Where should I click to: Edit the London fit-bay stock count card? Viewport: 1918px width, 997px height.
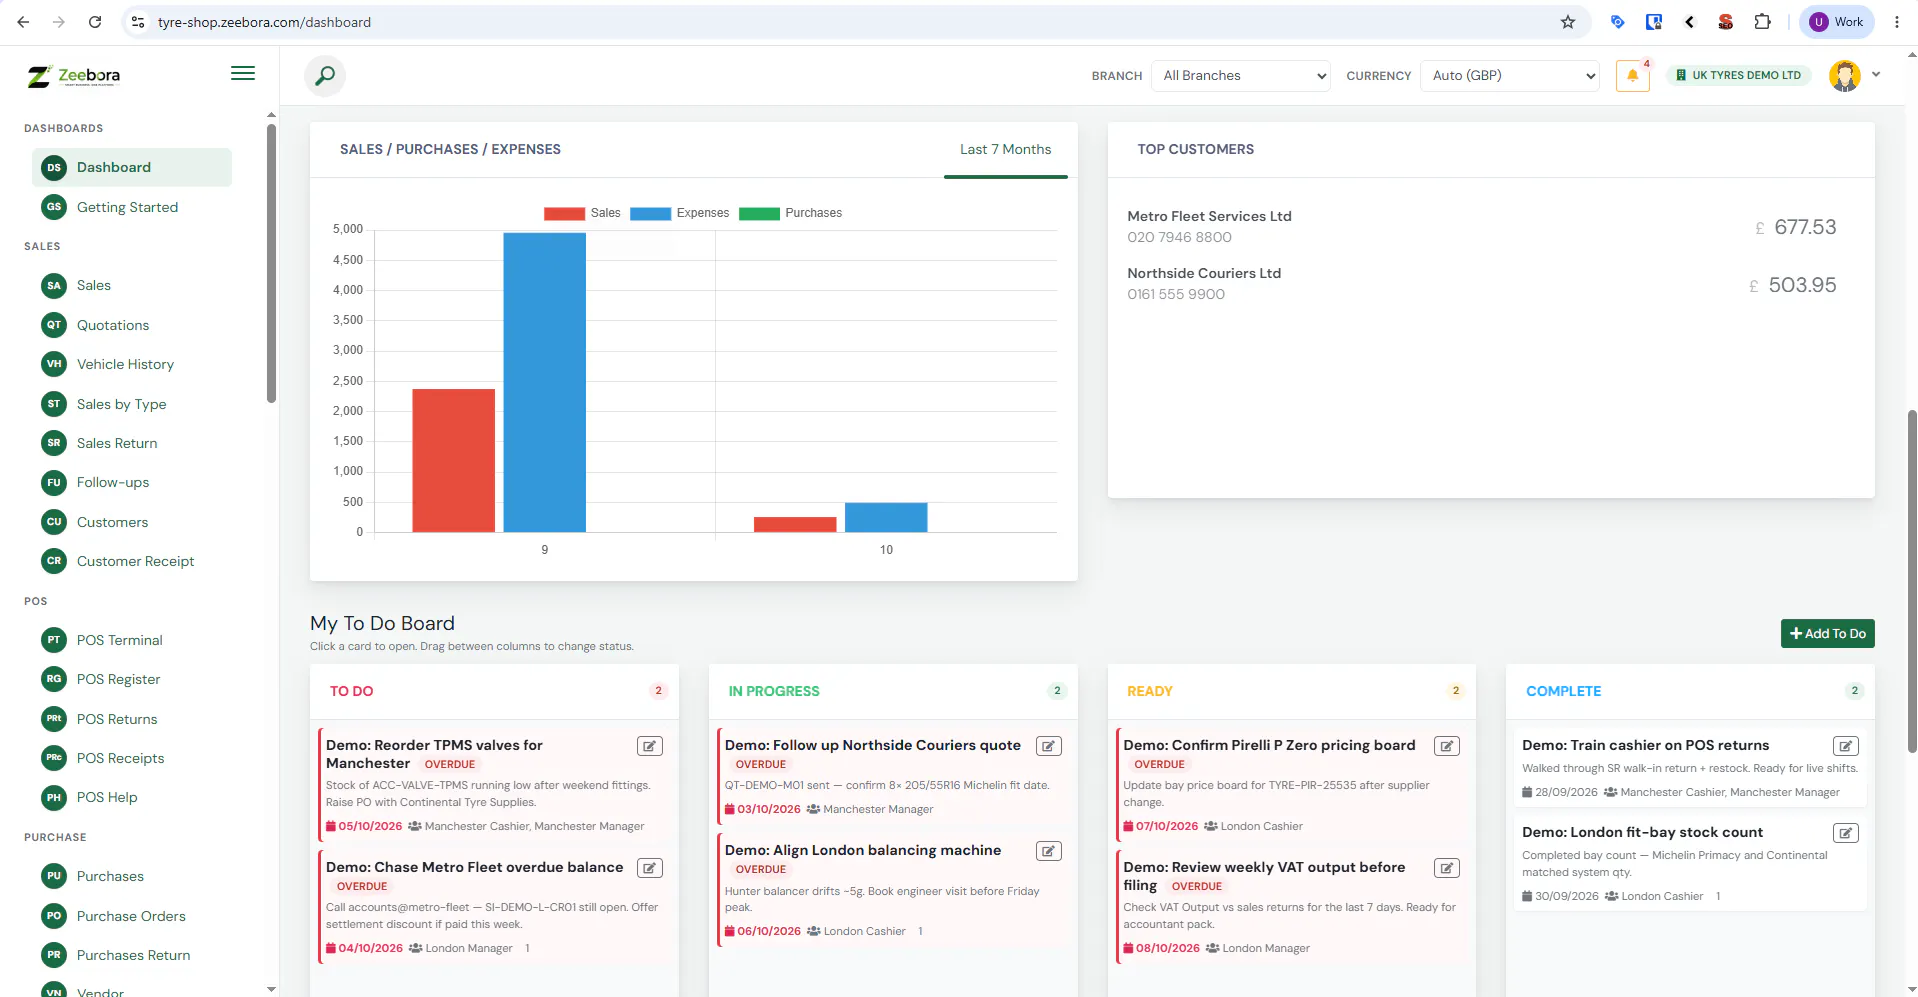[x=1846, y=833]
